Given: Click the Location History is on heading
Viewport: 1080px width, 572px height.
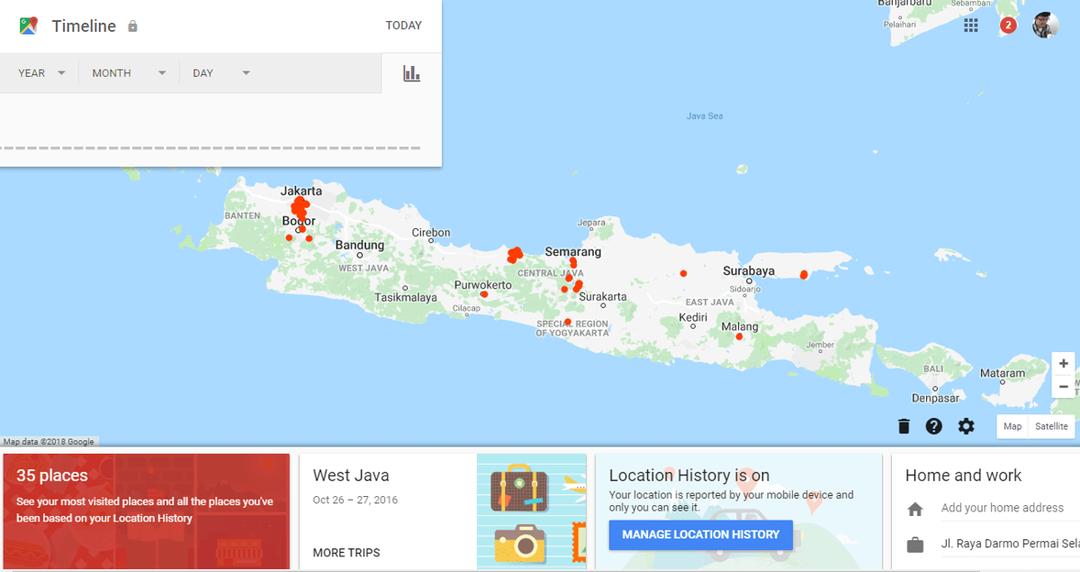Looking at the screenshot, I should click(x=689, y=476).
